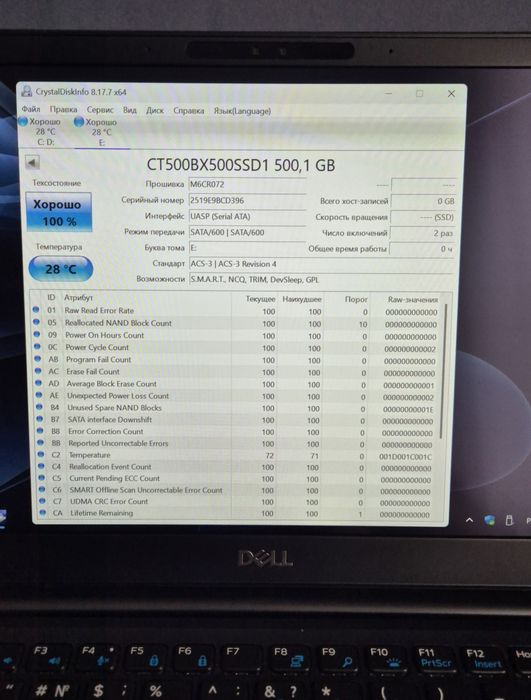Screen dimensions: 531x700
Task: Maximize the CrystalDiskInfo window
Action: 419,93
